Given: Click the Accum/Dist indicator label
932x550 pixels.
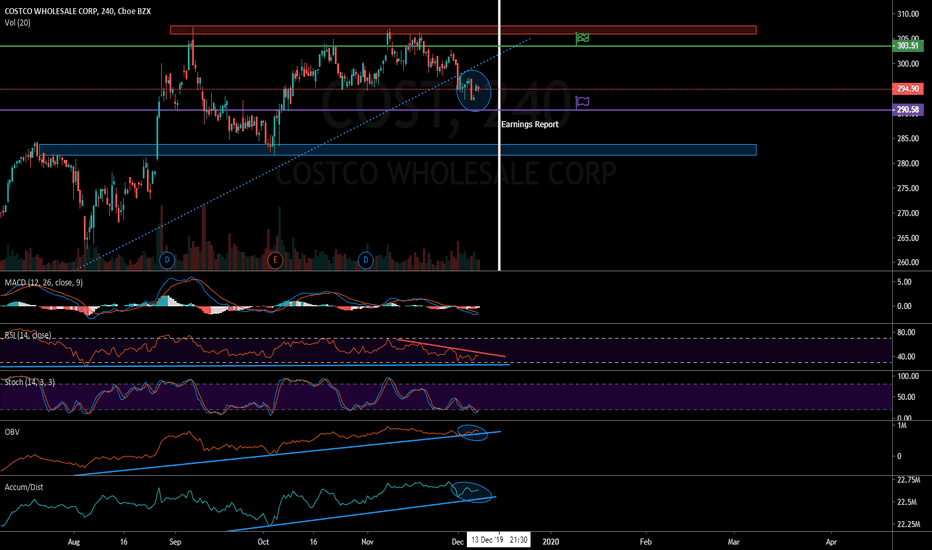Looking at the screenshot, I should (24, 487).
